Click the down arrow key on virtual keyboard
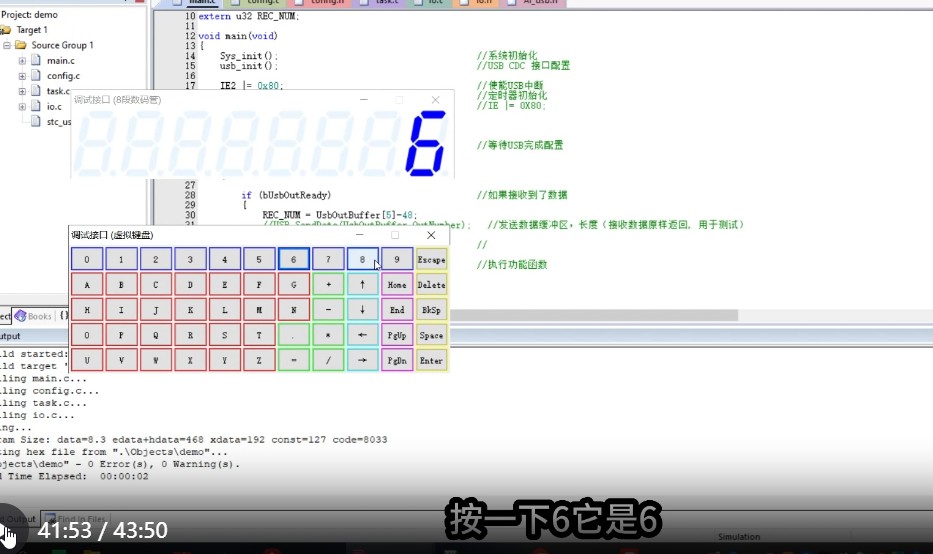The image size is (933, 554). pos(362,309)
